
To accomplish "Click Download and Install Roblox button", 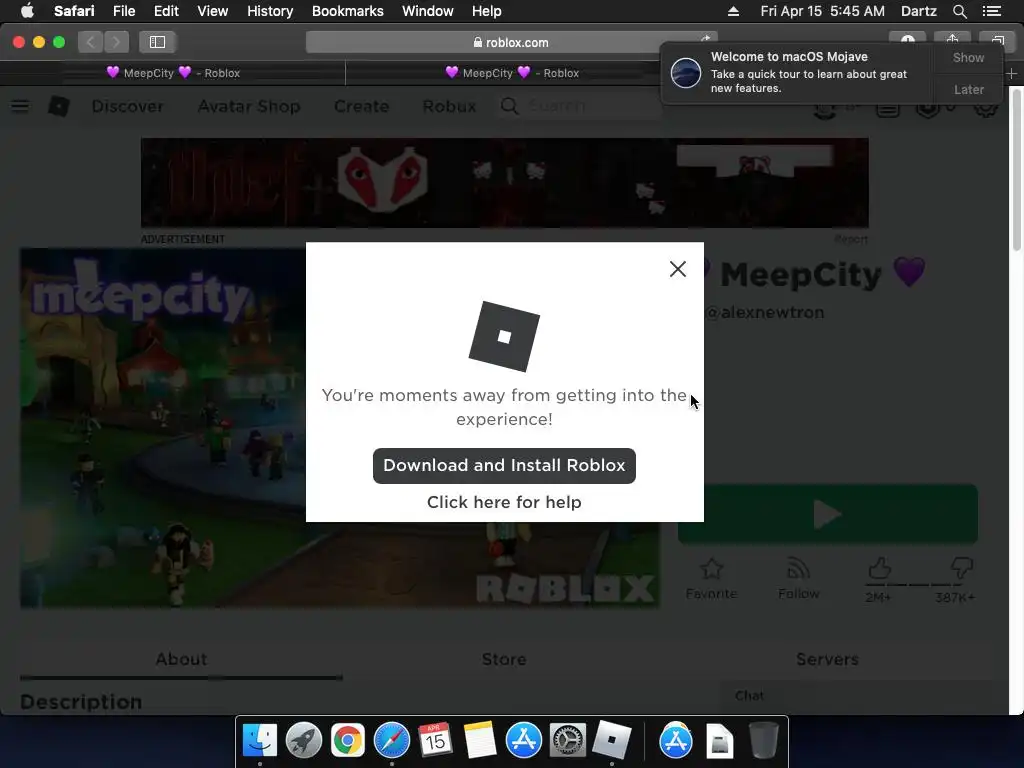I will [504, 466].
